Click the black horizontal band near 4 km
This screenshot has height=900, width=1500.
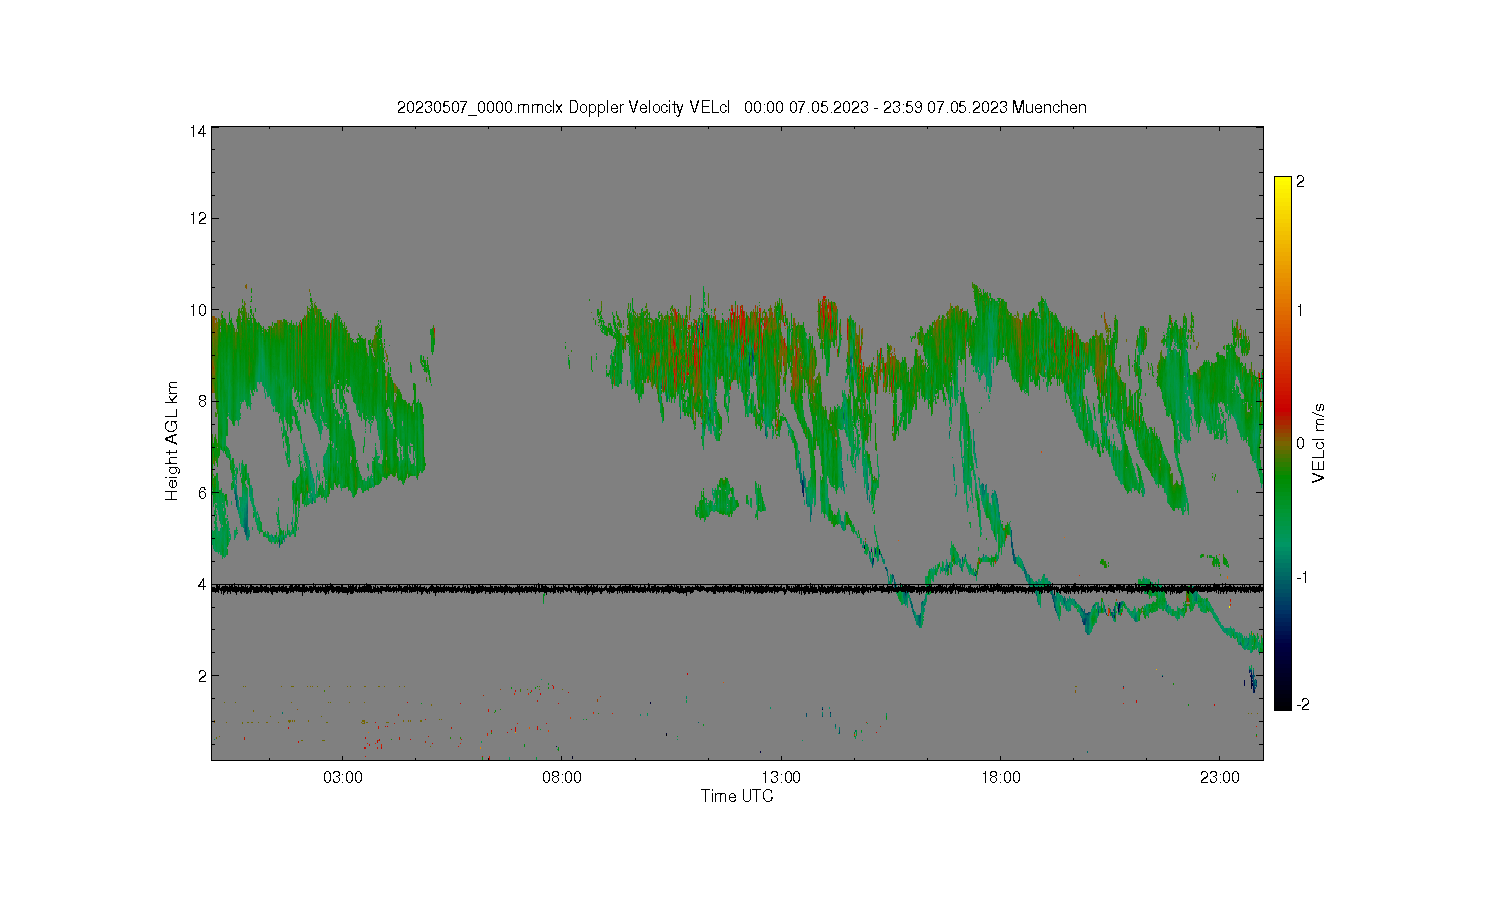coord(737,589)
